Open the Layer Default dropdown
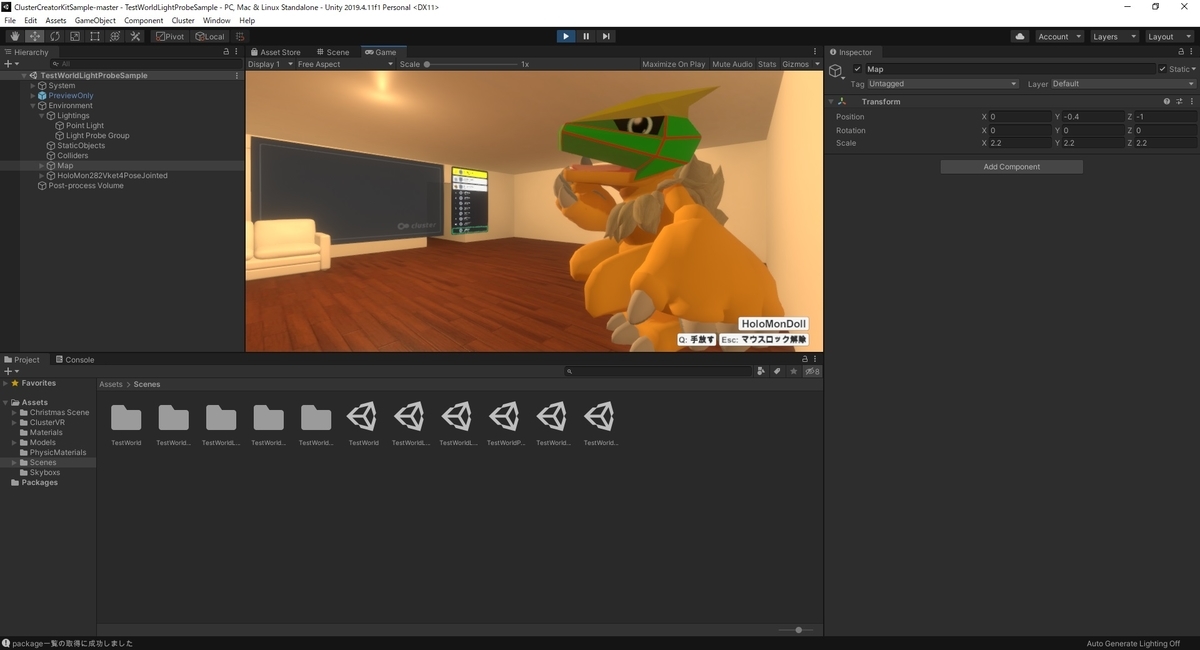The height and width of the screenshot is (650, 1200). point(1122,84)
